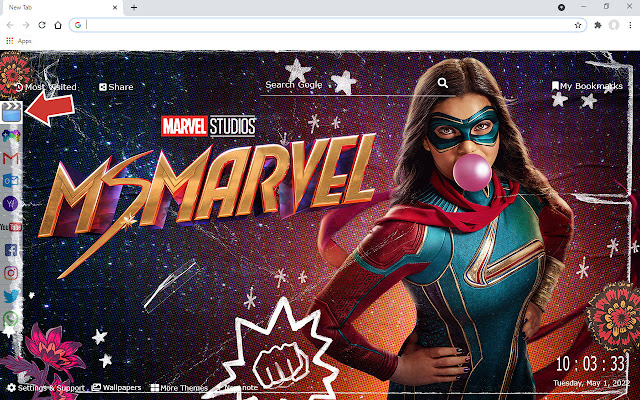The height and width of the screenshot is (400, 640).
Task: Open the WhatsApp sidebar shortcut
Action: click(11, 319)
